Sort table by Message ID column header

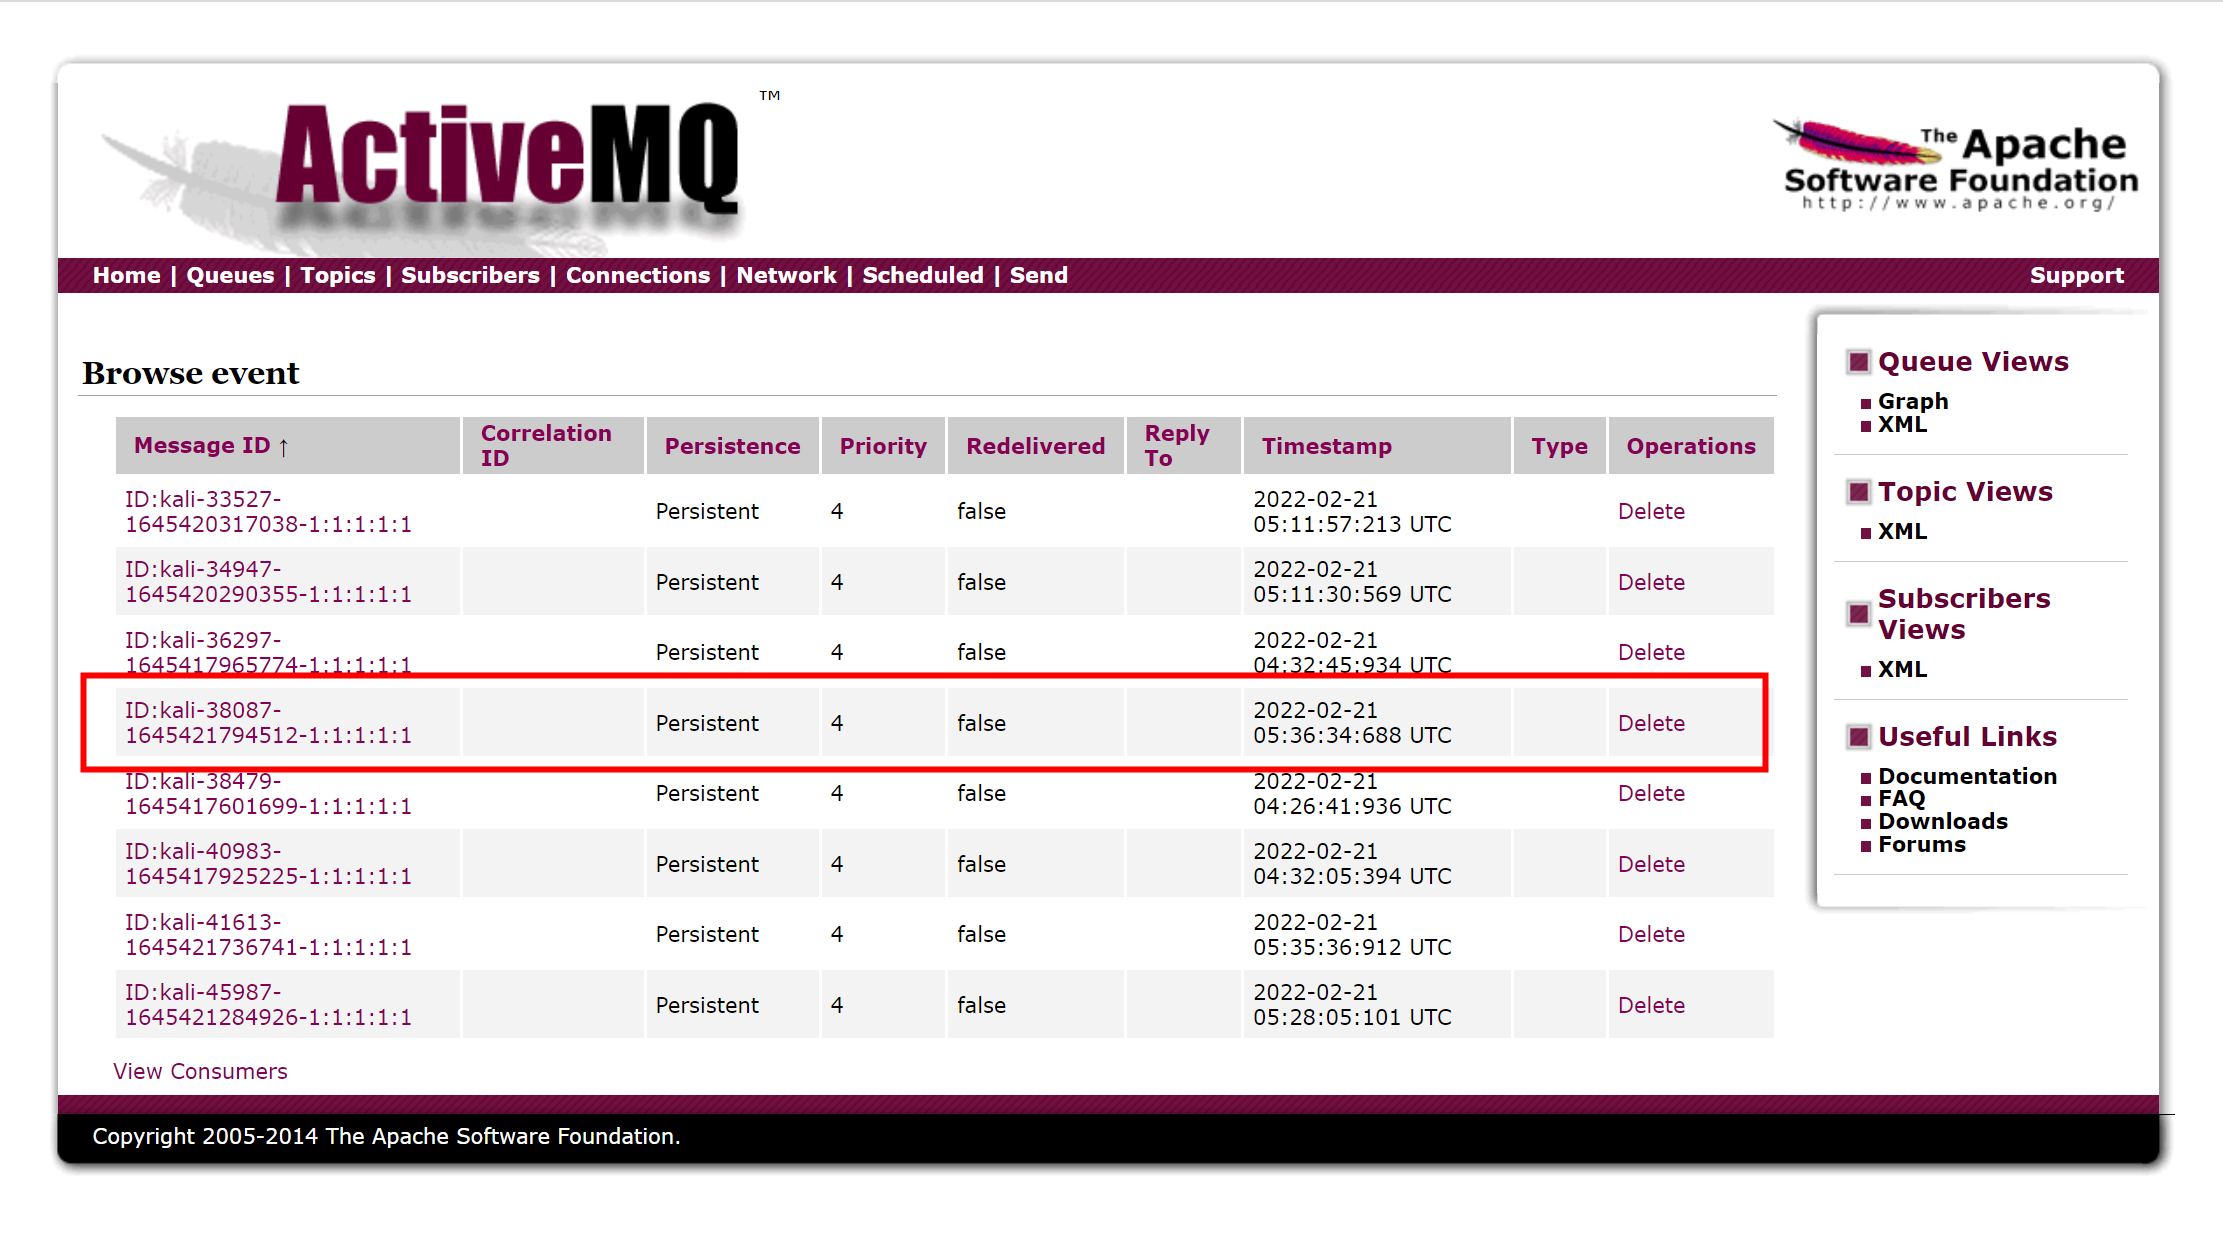(x=202, y=446)
